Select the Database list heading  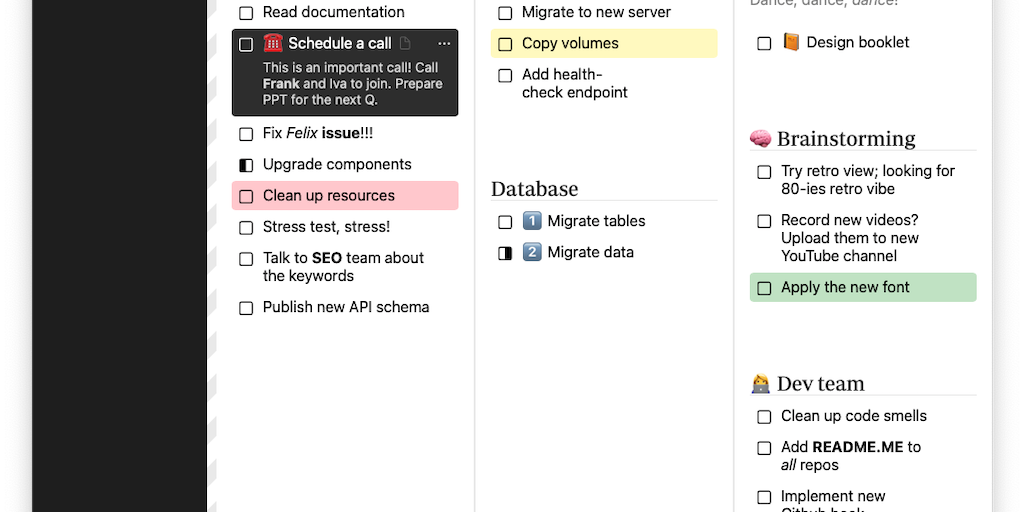coord(534,189)
